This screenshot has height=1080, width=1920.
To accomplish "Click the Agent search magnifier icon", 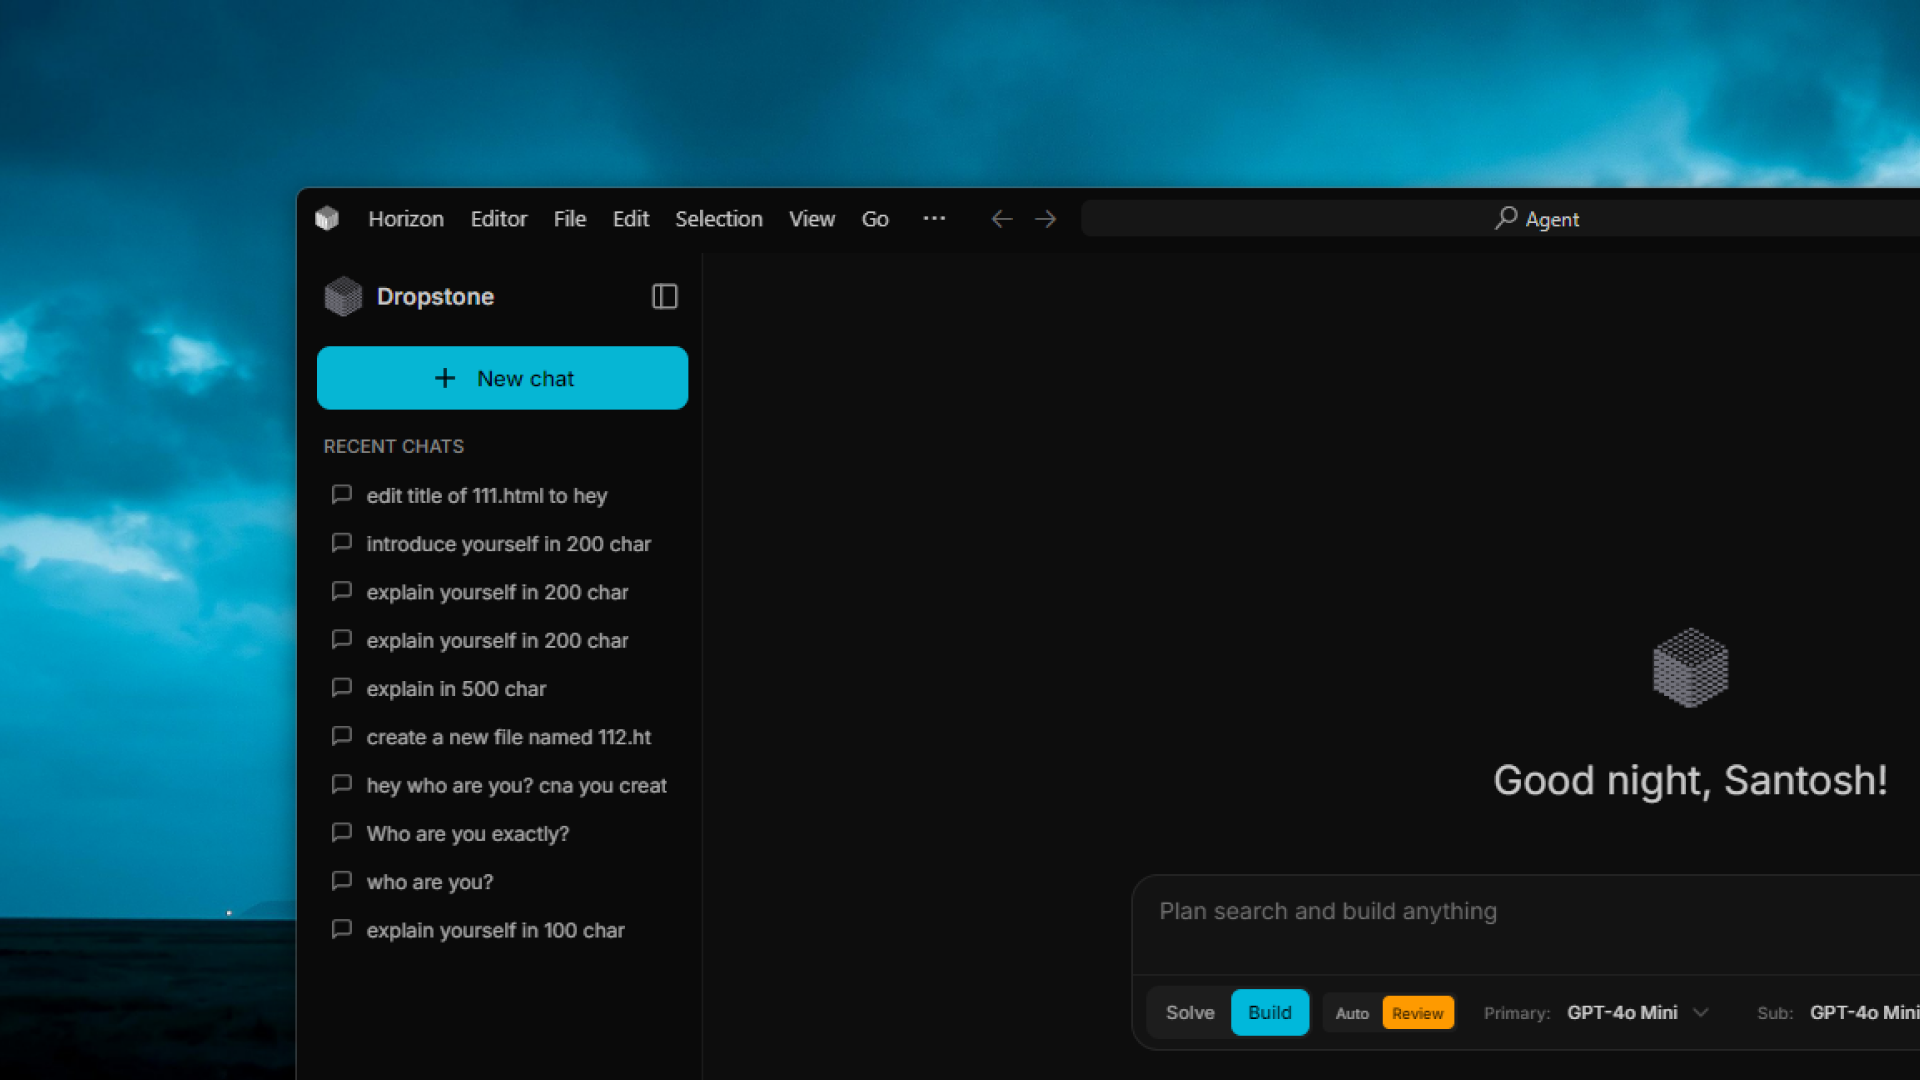I will point(1505,218).
